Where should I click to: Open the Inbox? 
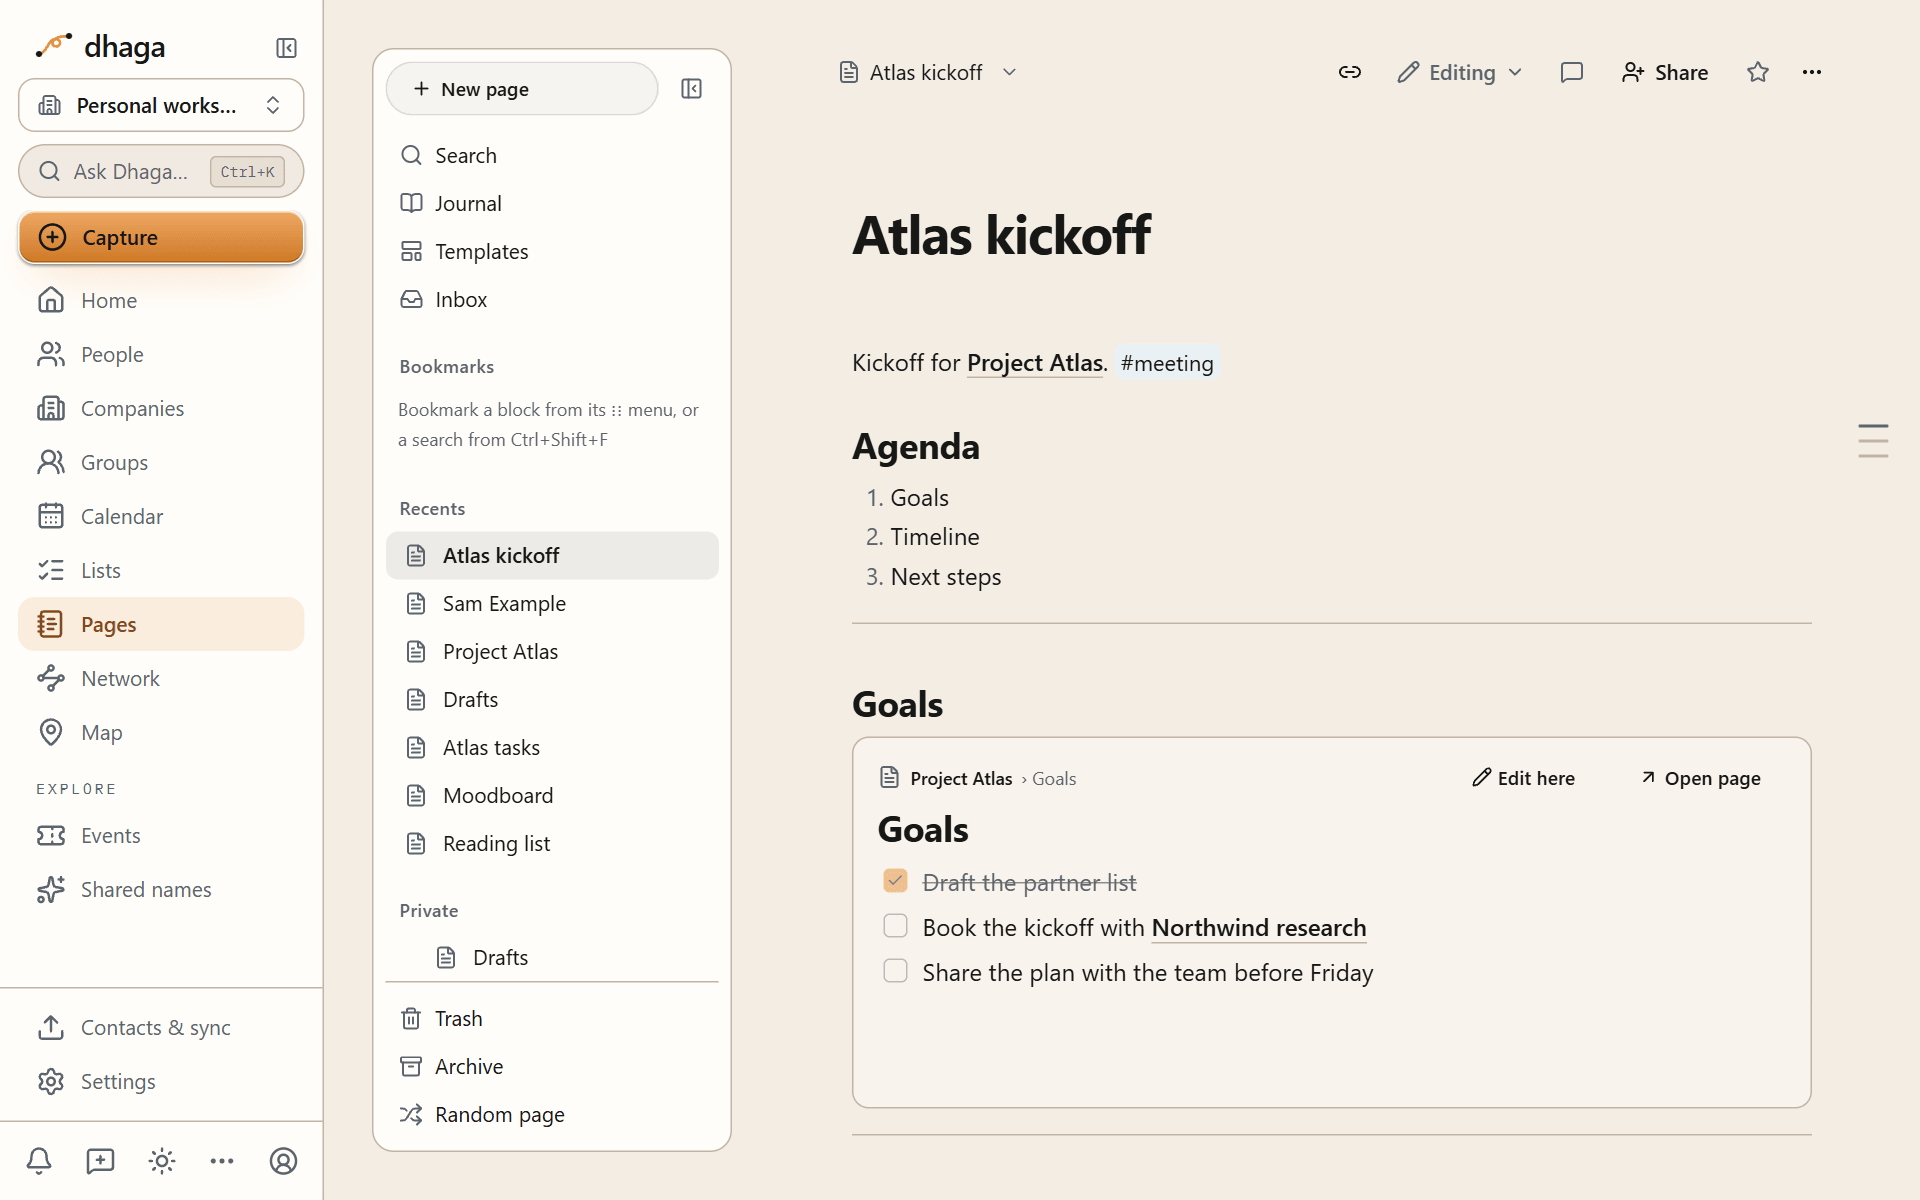552,299
